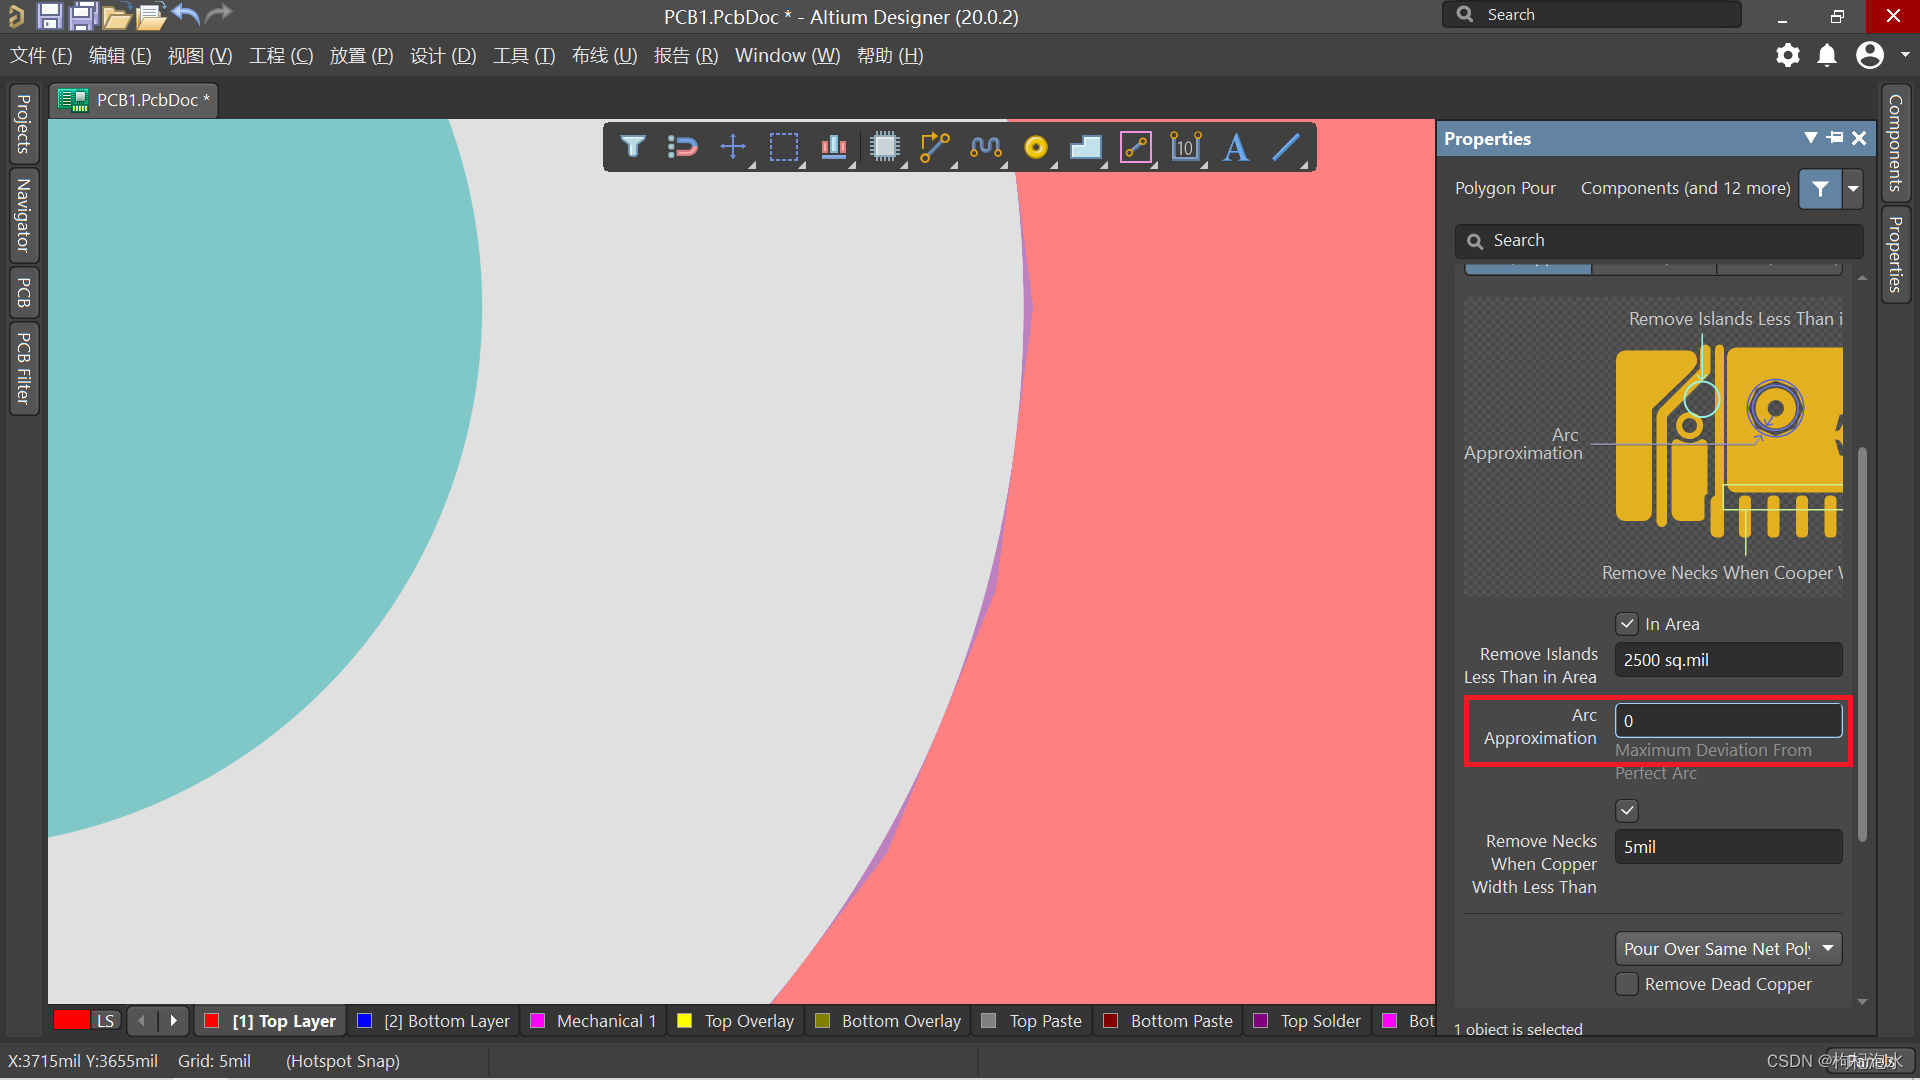Viewport: 1920px width, 1080px height.
Task: Click the Place Text String tool
Action: click(x=1236, y=148)
